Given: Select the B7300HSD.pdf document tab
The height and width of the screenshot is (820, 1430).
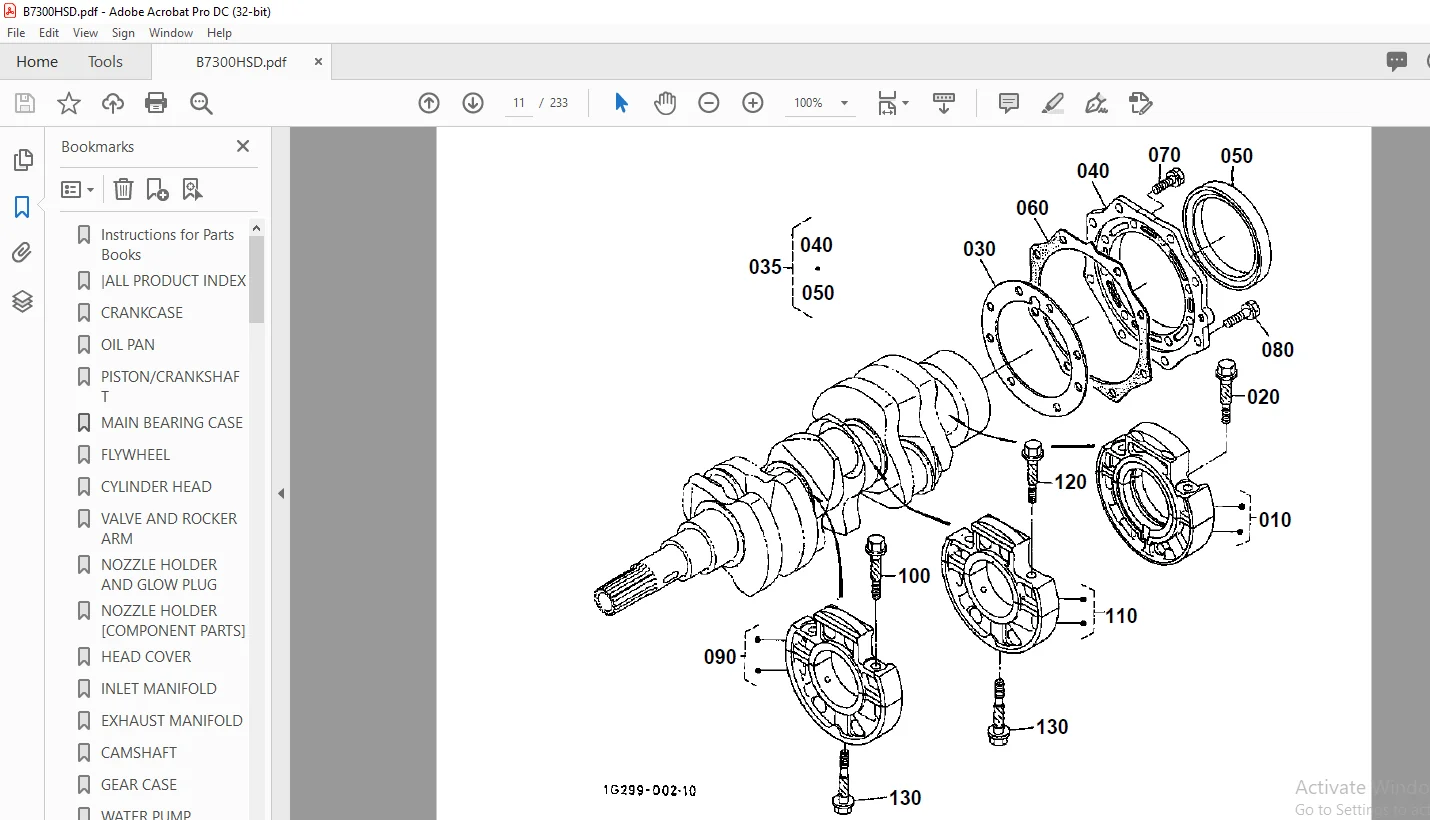Looking at the screenshot, I should click(x=241, y=61).
